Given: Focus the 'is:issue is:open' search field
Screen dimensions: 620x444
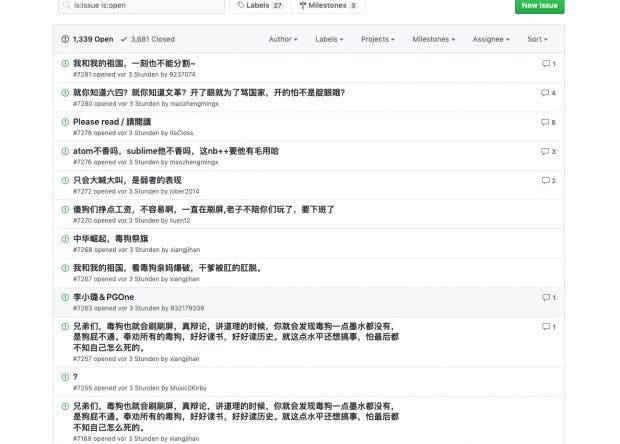Looking at the screenshot, I should tap(141, 6).
